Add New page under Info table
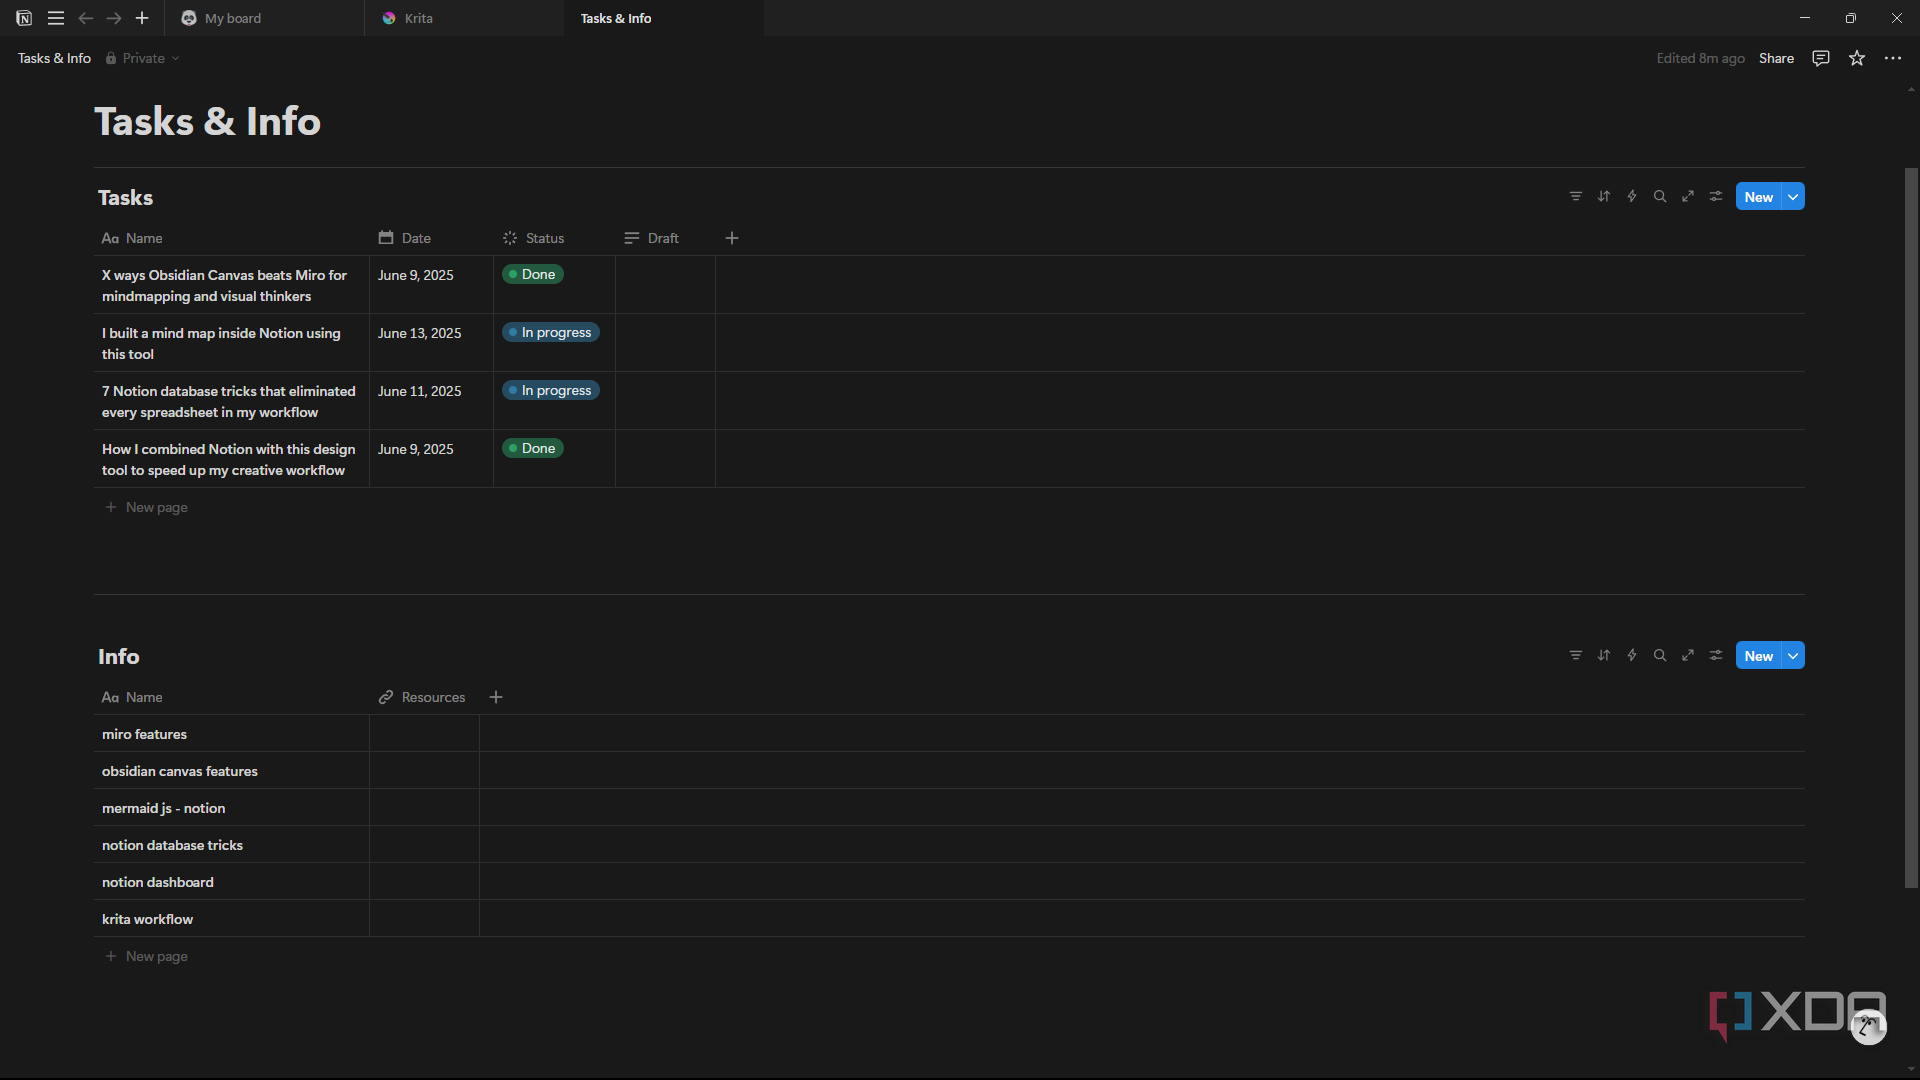The height and width of the screenshot is (1080, 1920). [x=147, y=956]
